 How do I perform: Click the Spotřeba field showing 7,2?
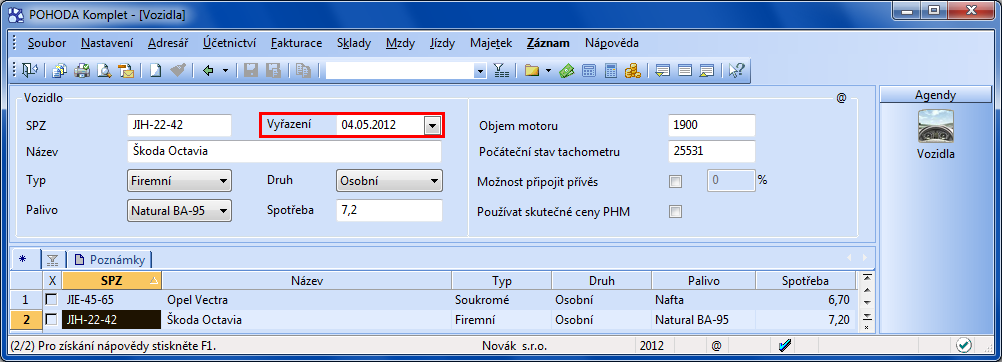coord(389,210)
